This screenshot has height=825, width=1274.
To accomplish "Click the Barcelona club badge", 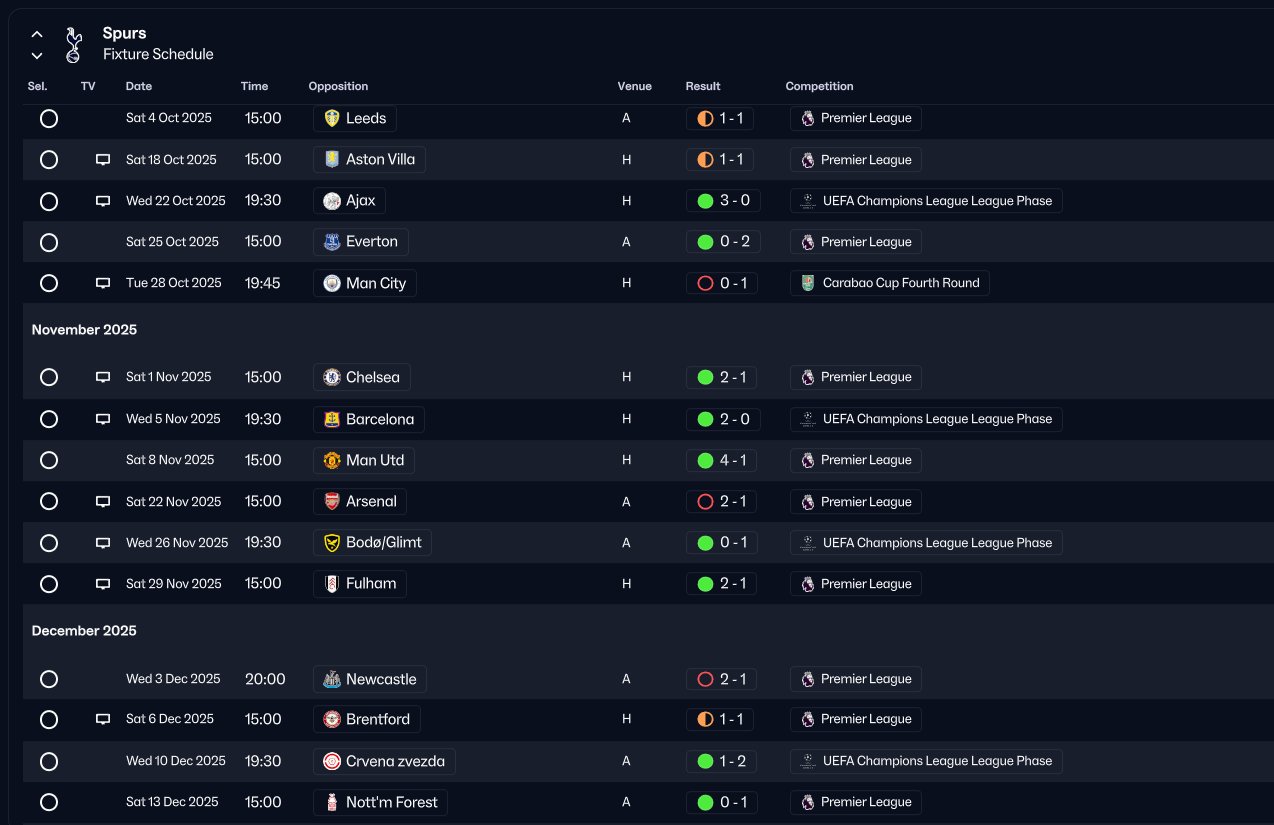I will click(x=332, y=419).
